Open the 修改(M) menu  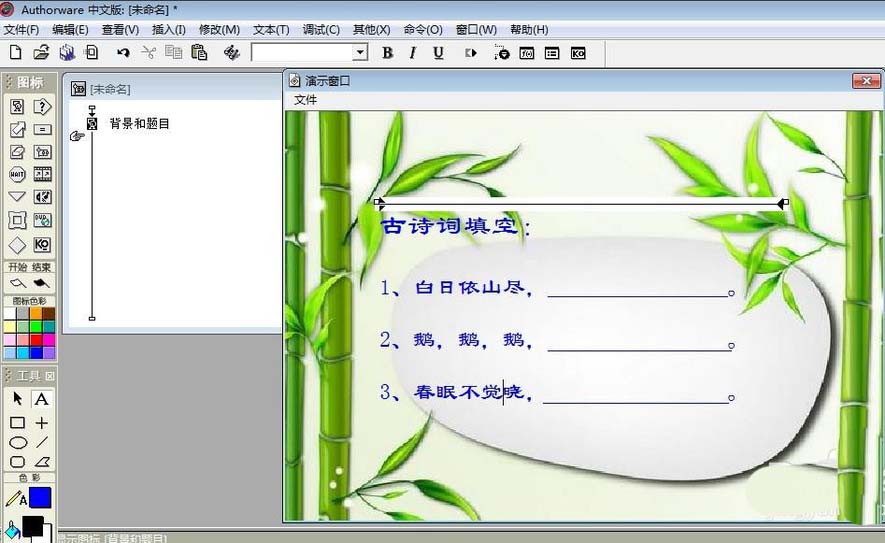pyautogui.click(x=219, y=29)
